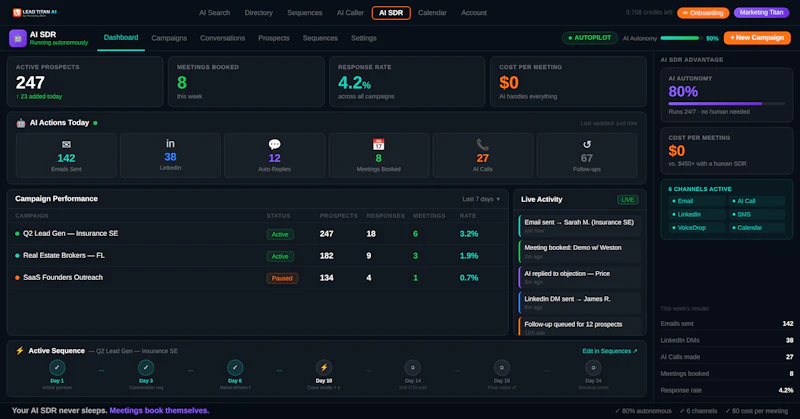Click the Active Prospects 247 card
The height and width of the screenshot is (419, 800).
click(85, 82)
